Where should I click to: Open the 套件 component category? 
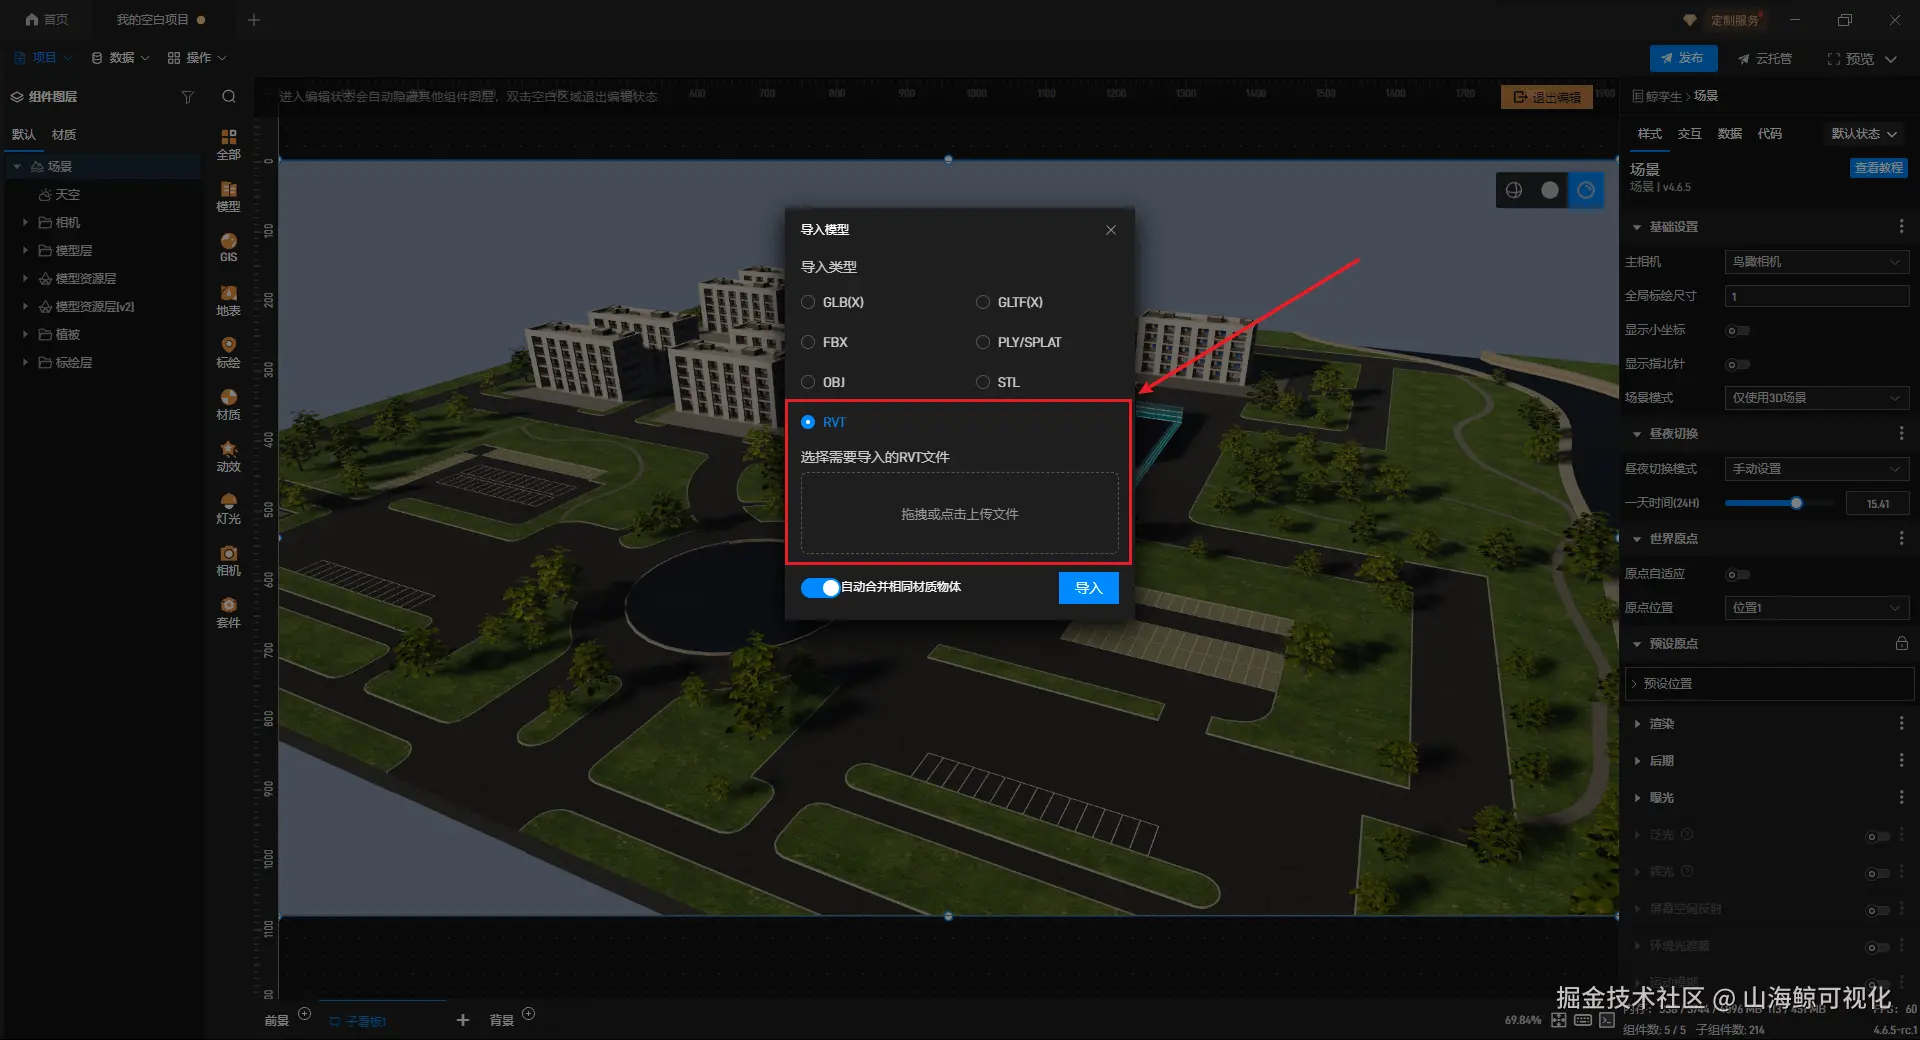click(228, 612)
